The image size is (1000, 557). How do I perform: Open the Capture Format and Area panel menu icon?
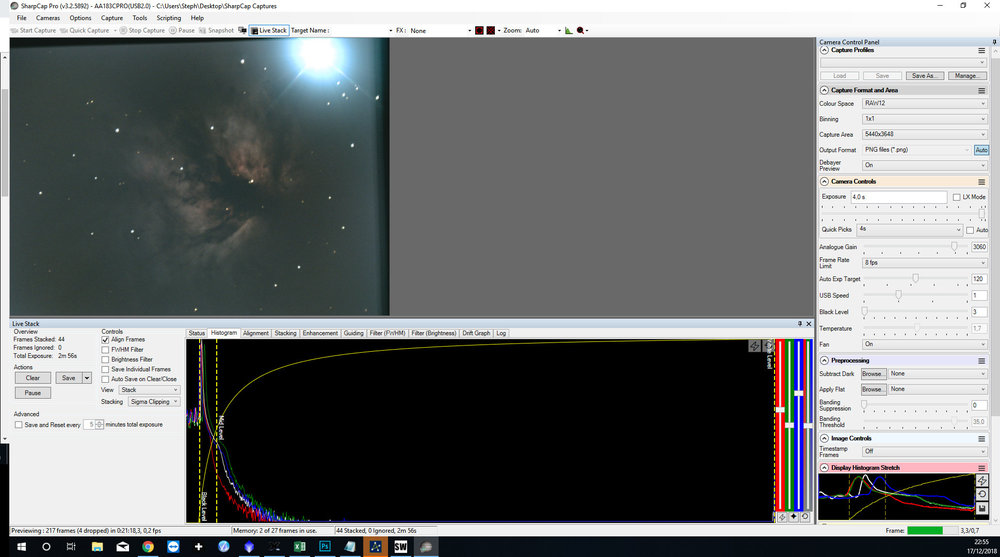pyautogui.click(x=982, y=91)
